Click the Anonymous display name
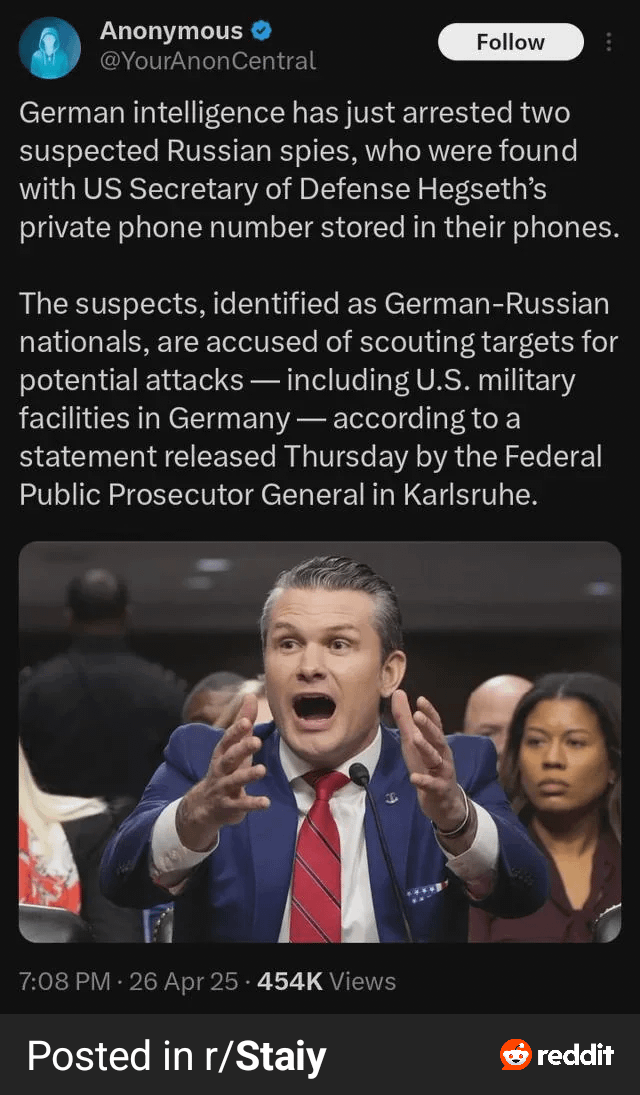This screenshot has height=1095, width=640. tap(171, 31)
